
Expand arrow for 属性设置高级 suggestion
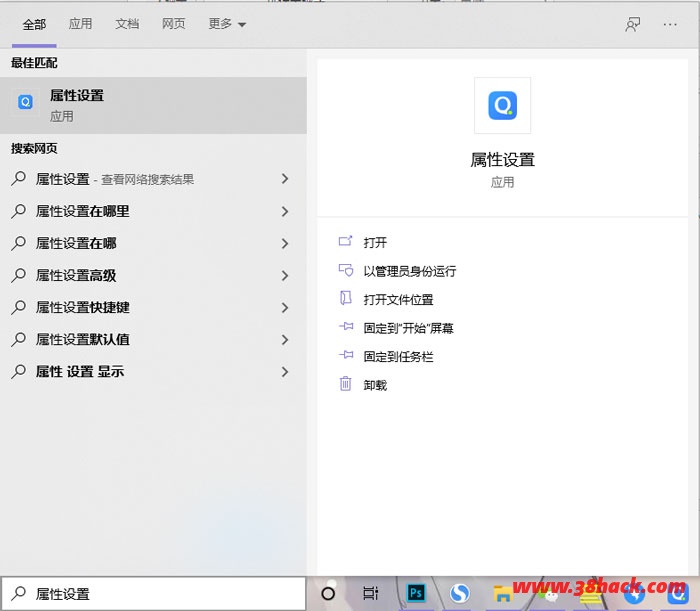coord(285,275)
